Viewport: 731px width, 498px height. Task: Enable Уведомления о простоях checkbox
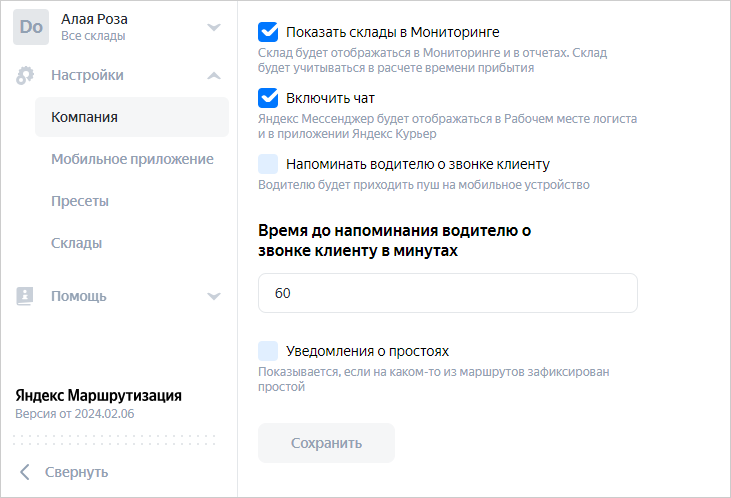click(268, 351)
